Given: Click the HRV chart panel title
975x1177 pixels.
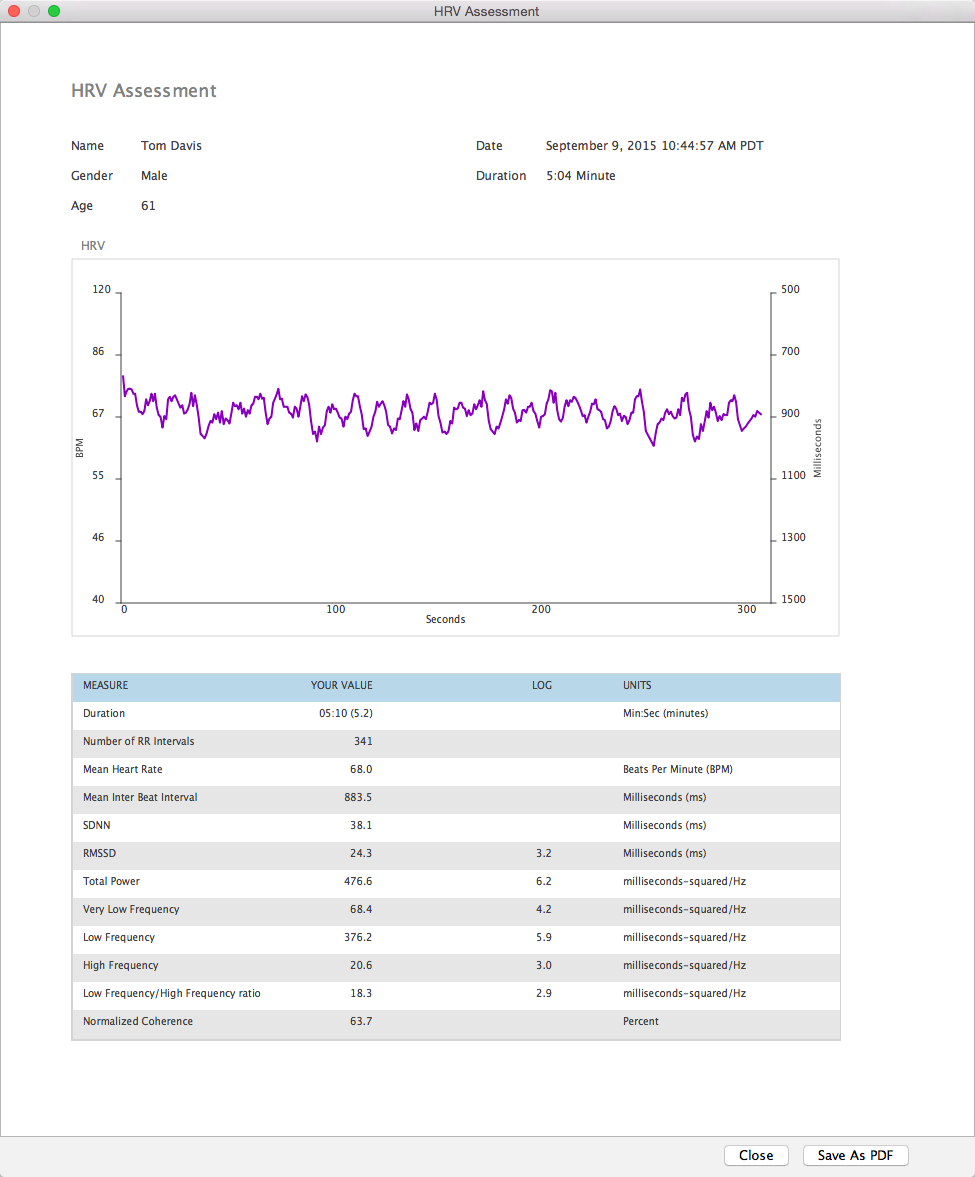Looking at the screenshot, I should pyautogui.click(x=92, y=245).
